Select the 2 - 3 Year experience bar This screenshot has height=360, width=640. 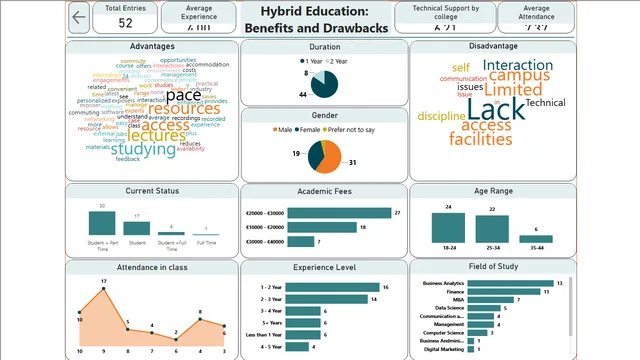pos(327,299)
